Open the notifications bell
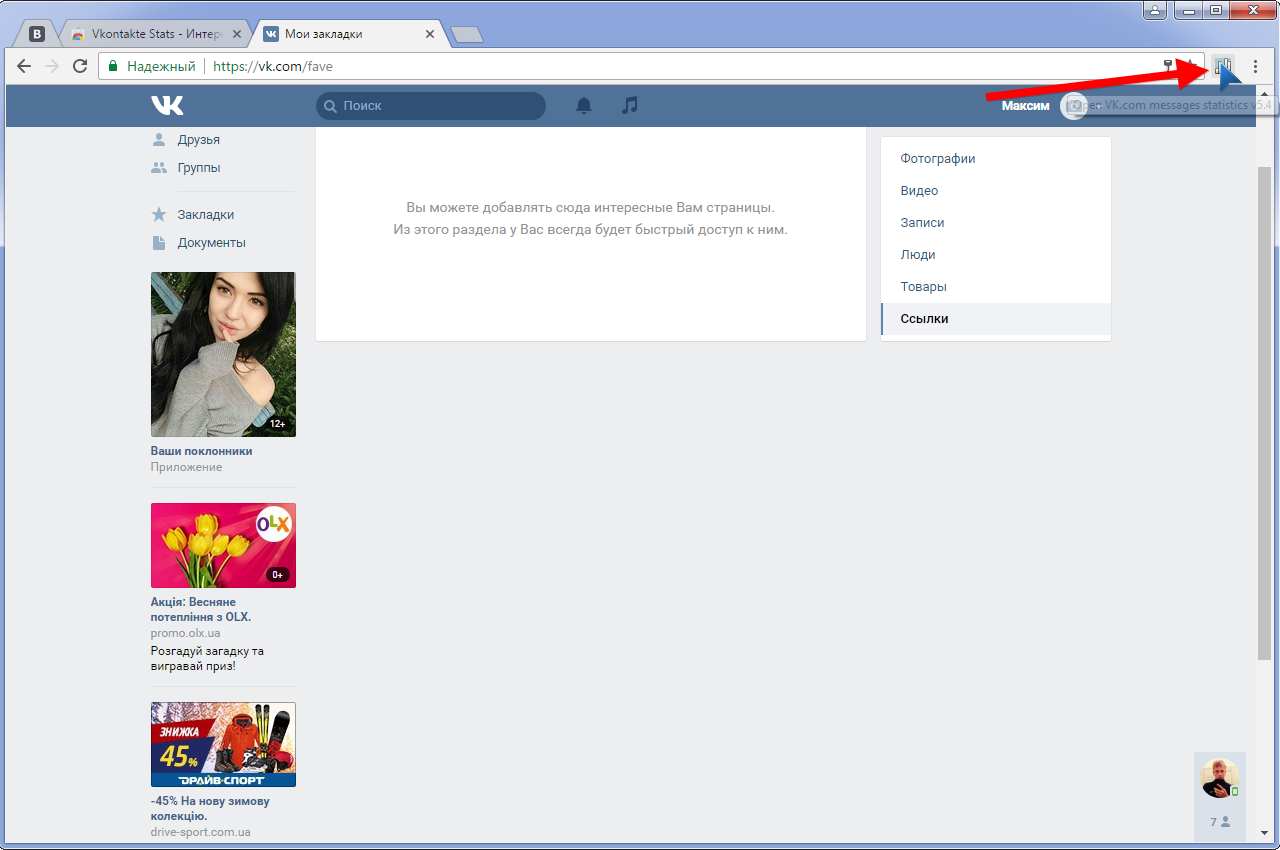The height and width of the screenshot is (850, 1280). [584, 105]
